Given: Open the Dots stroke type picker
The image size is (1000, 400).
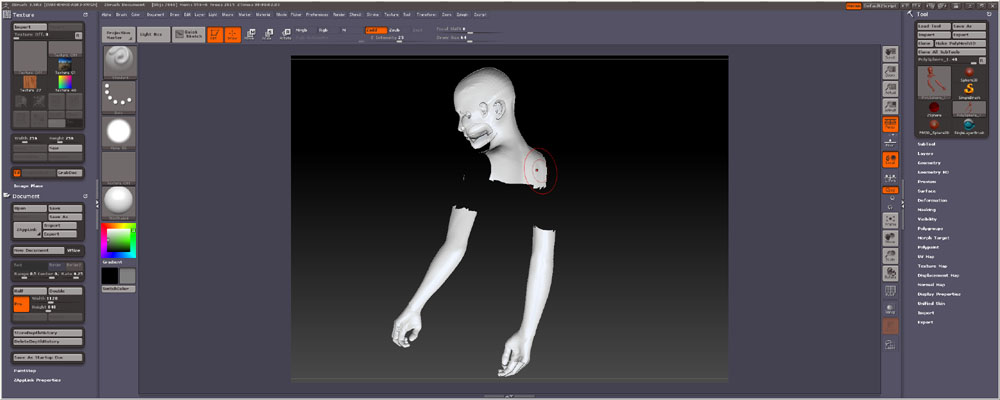Looking at the screenshot, I should click(x=119, y=97).
